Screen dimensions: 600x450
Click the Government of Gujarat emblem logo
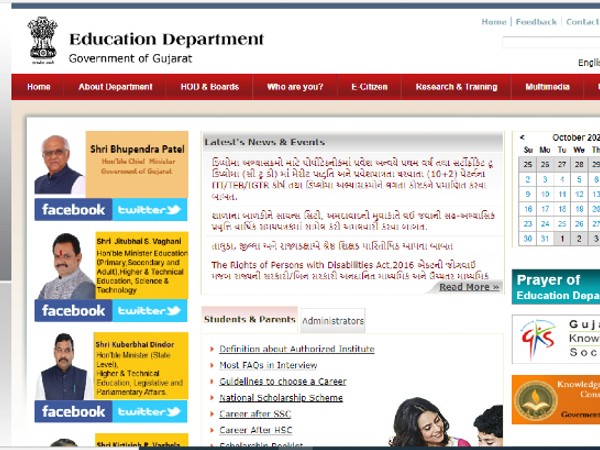pyautogui.click(x=42, y=40)
